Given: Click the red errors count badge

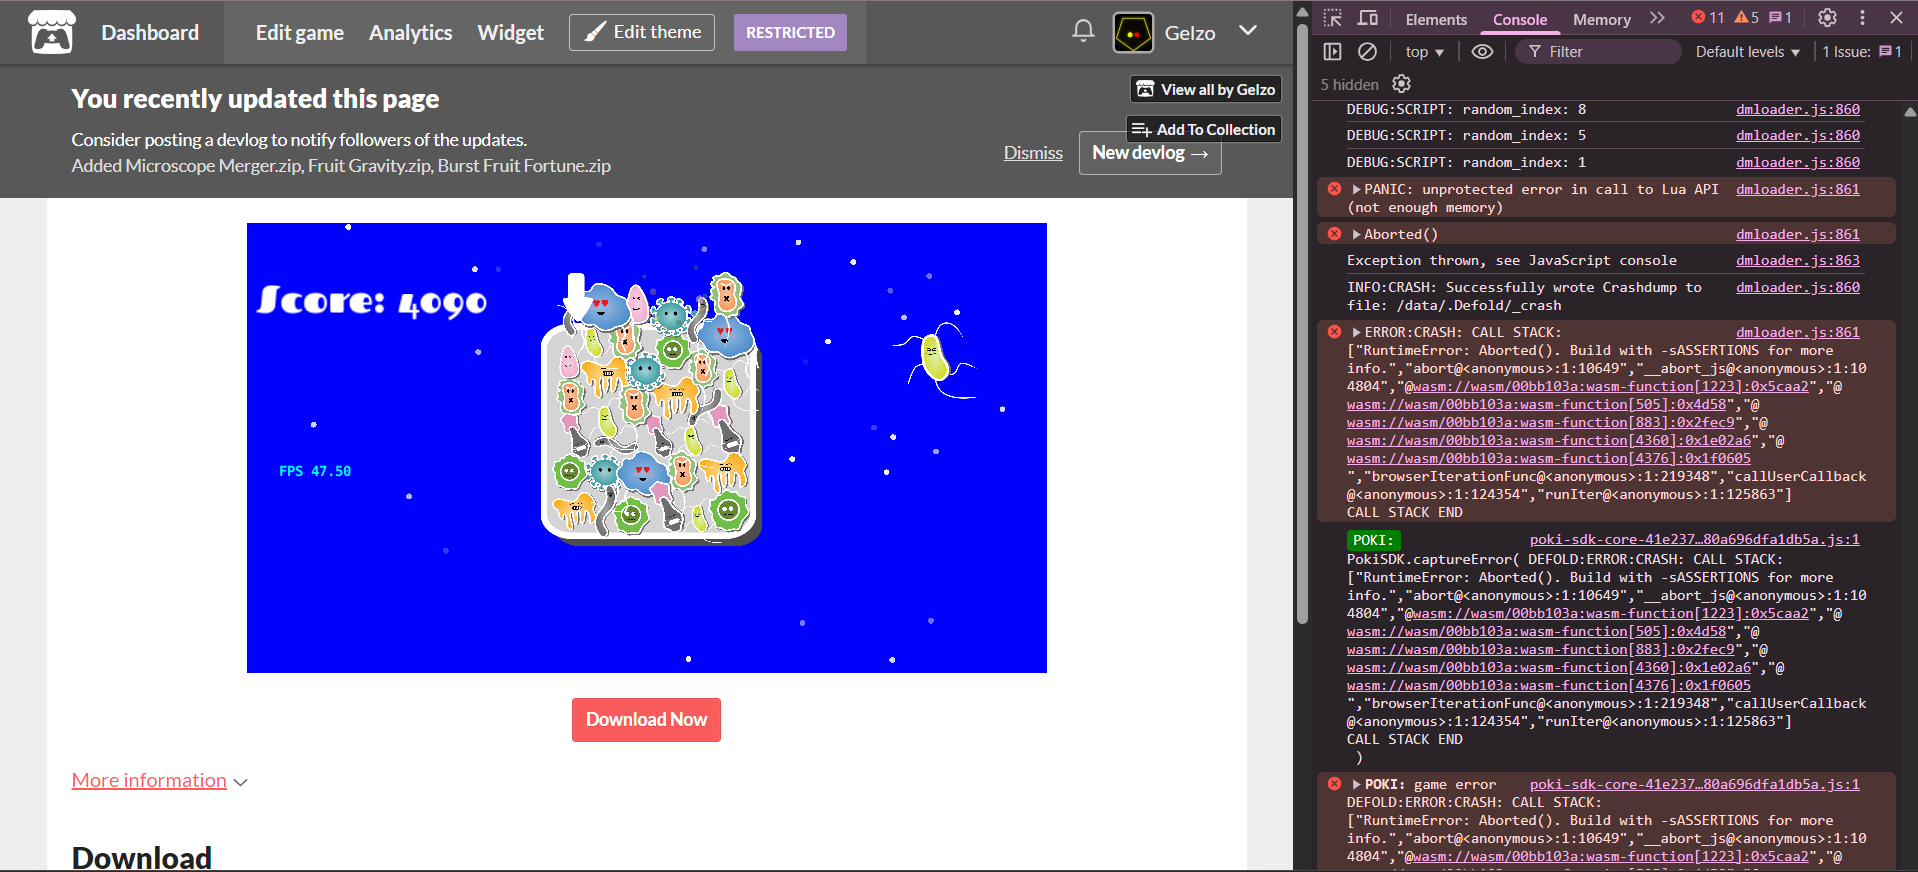Looking at the screenshot, I should pyautogui.click(x=1708, y=17).
